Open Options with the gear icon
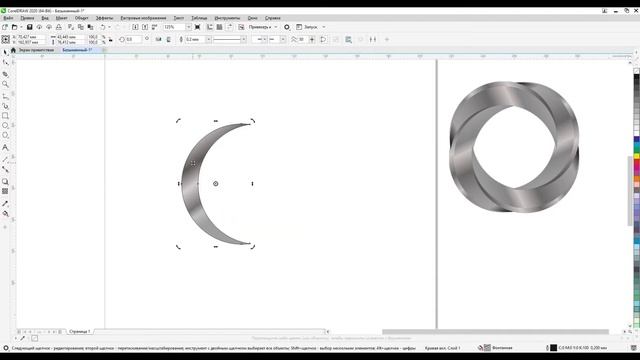 click(287, 27)
